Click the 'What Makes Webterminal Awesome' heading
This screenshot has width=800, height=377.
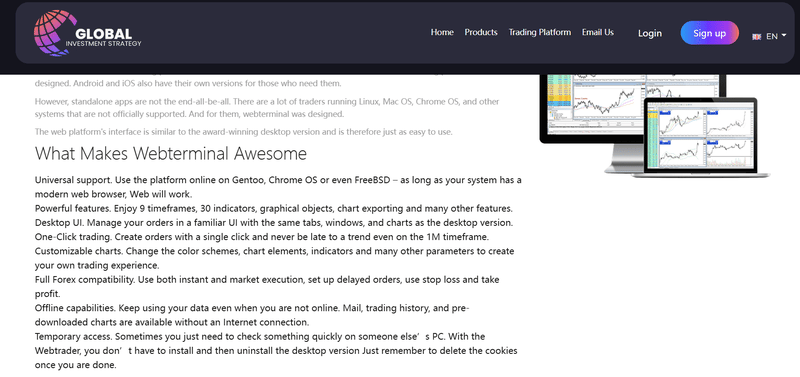pos(171,154)
